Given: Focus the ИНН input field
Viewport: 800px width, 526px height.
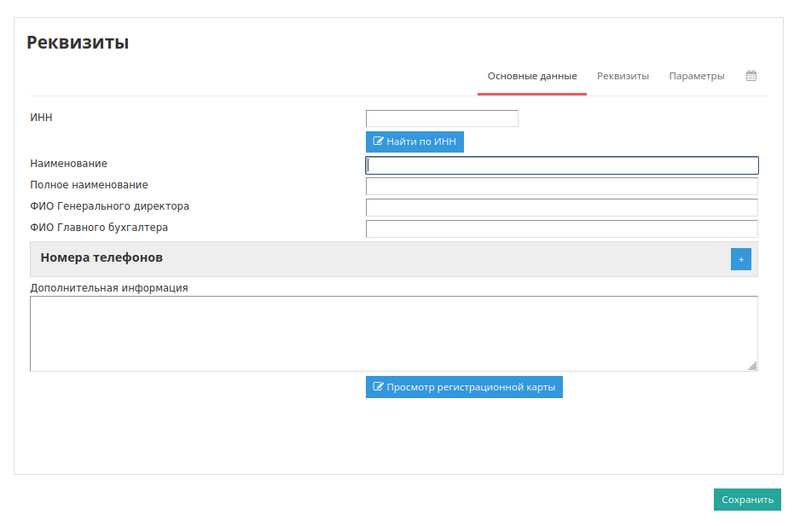Looking at the screenshot, I should [442, 118].
